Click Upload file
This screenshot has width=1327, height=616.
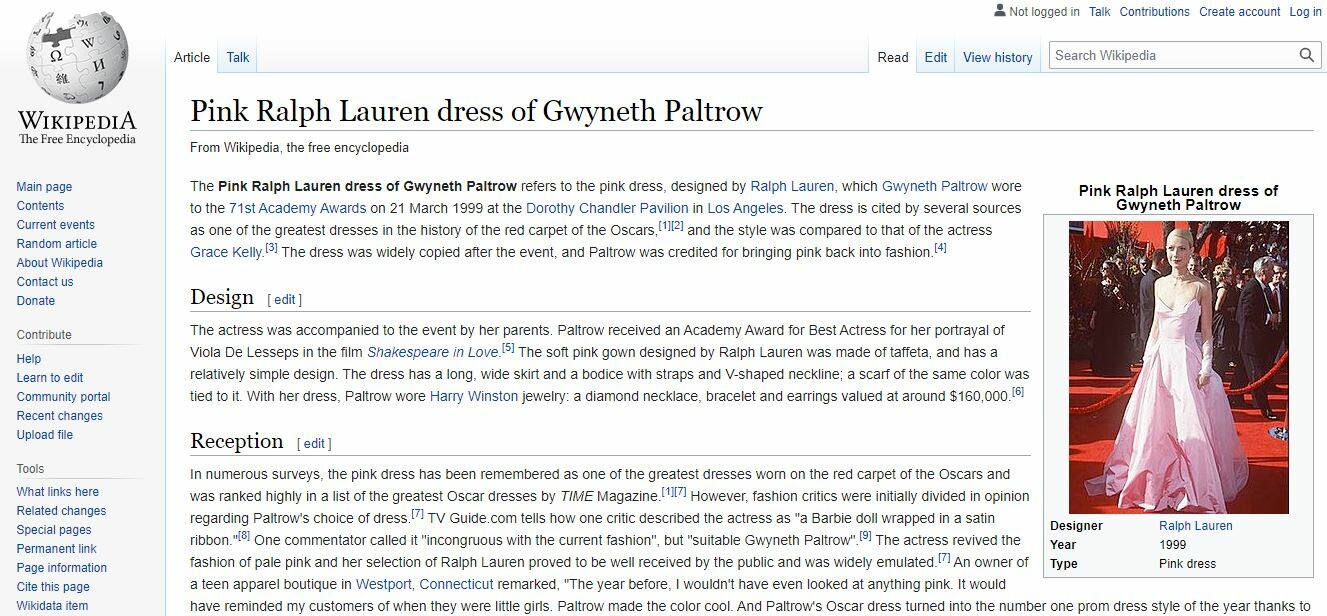45,435
